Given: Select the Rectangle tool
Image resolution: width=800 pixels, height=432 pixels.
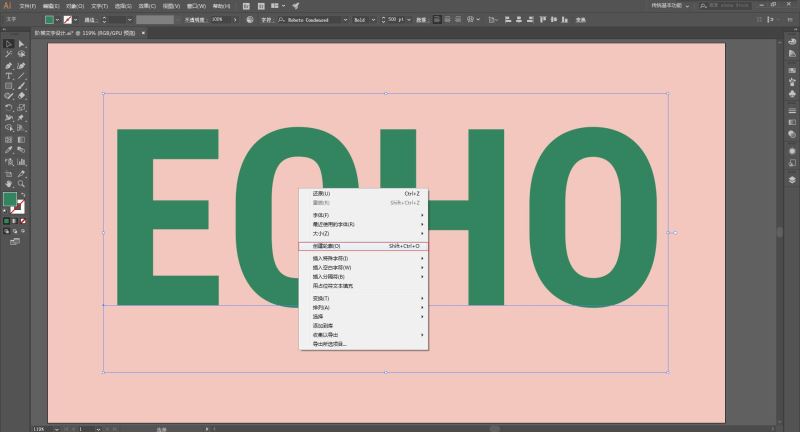Looking at the screenshot, I should pos(9,86).
